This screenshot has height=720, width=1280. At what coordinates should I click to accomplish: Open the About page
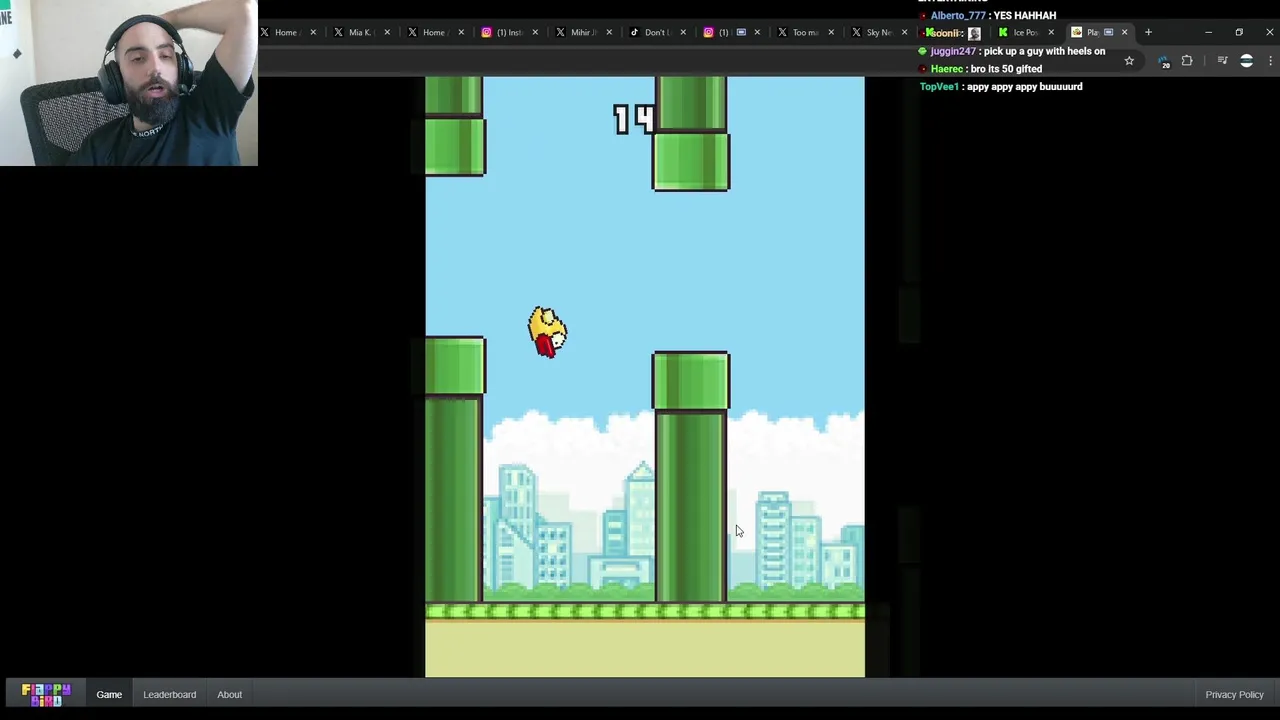pos(229,695)
